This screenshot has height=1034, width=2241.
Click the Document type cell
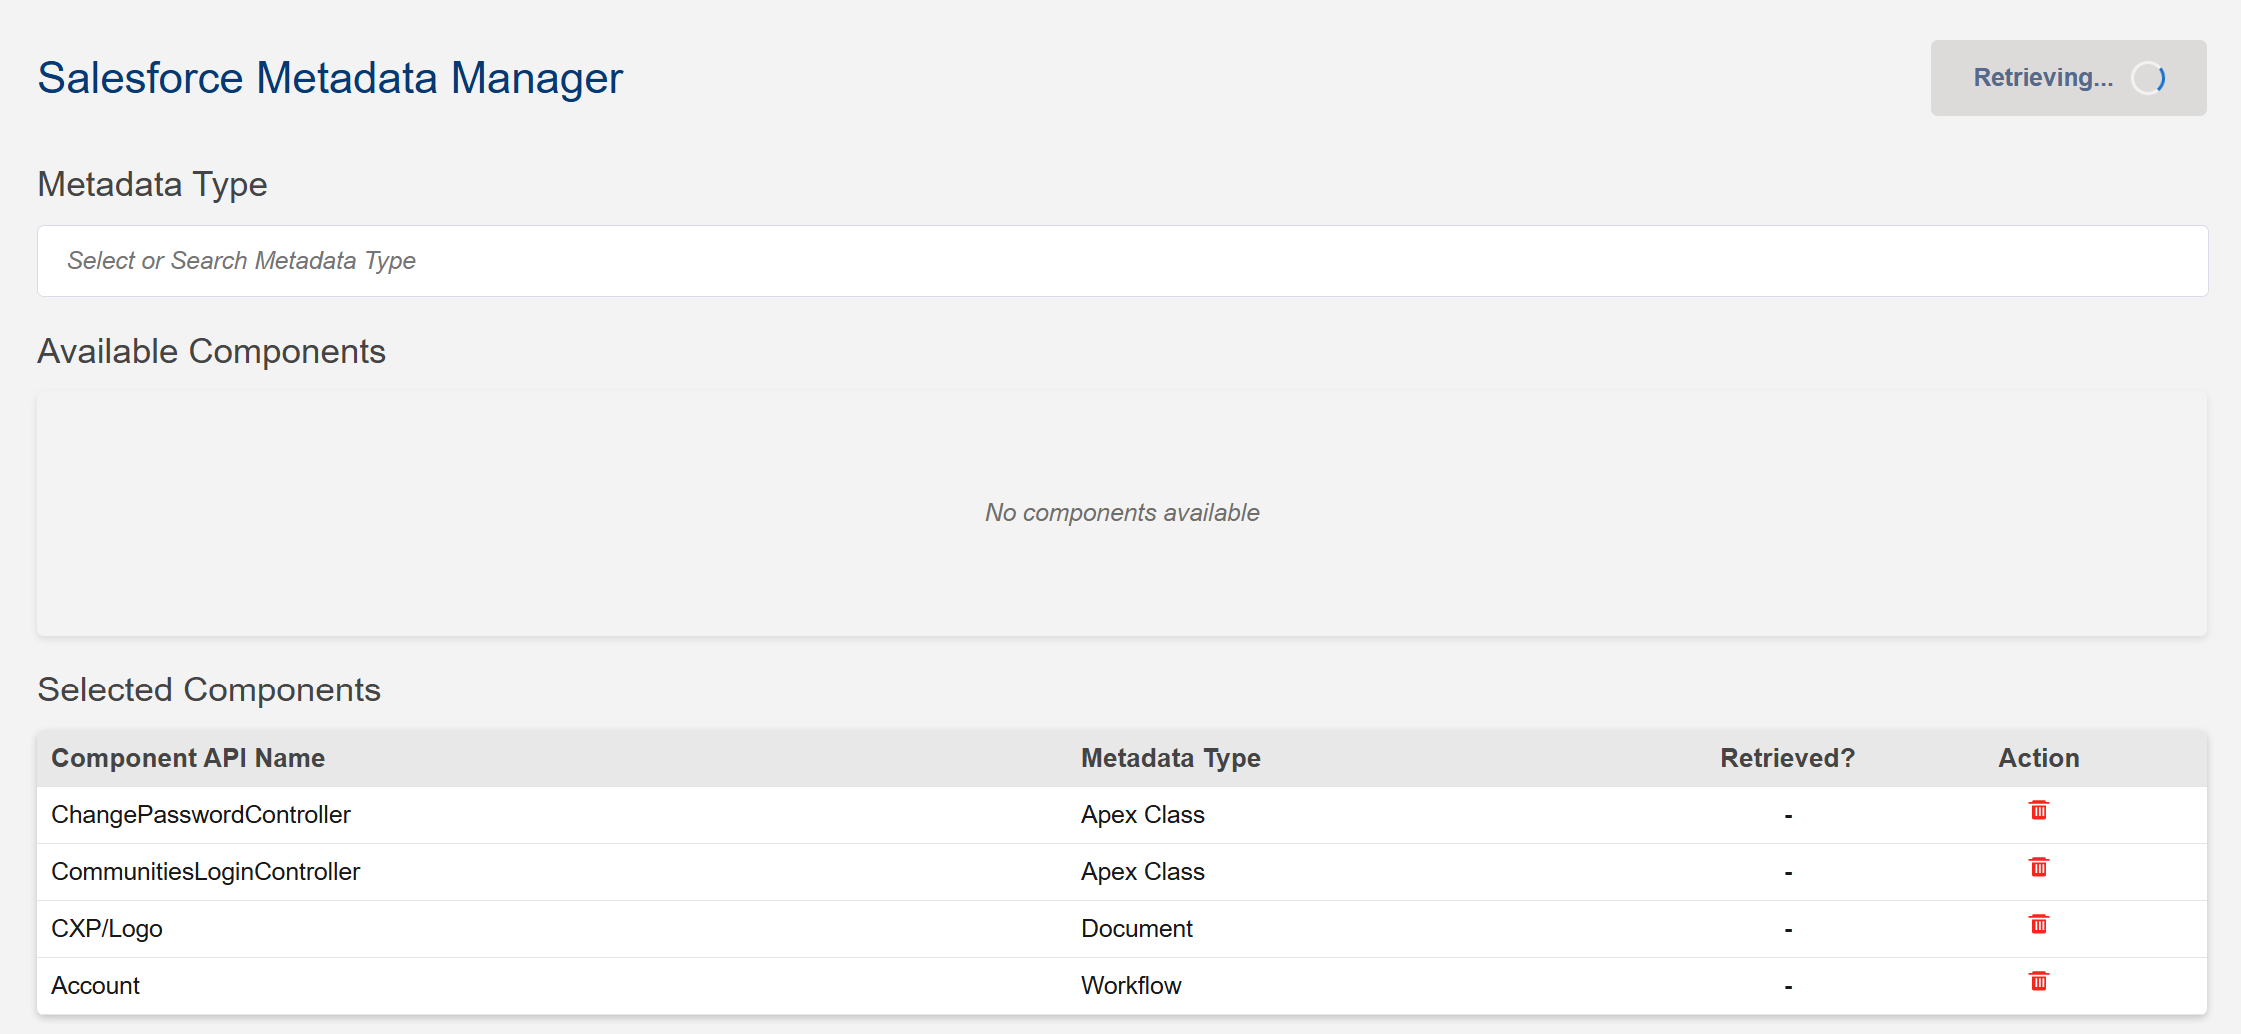(x=1137, y=929)
